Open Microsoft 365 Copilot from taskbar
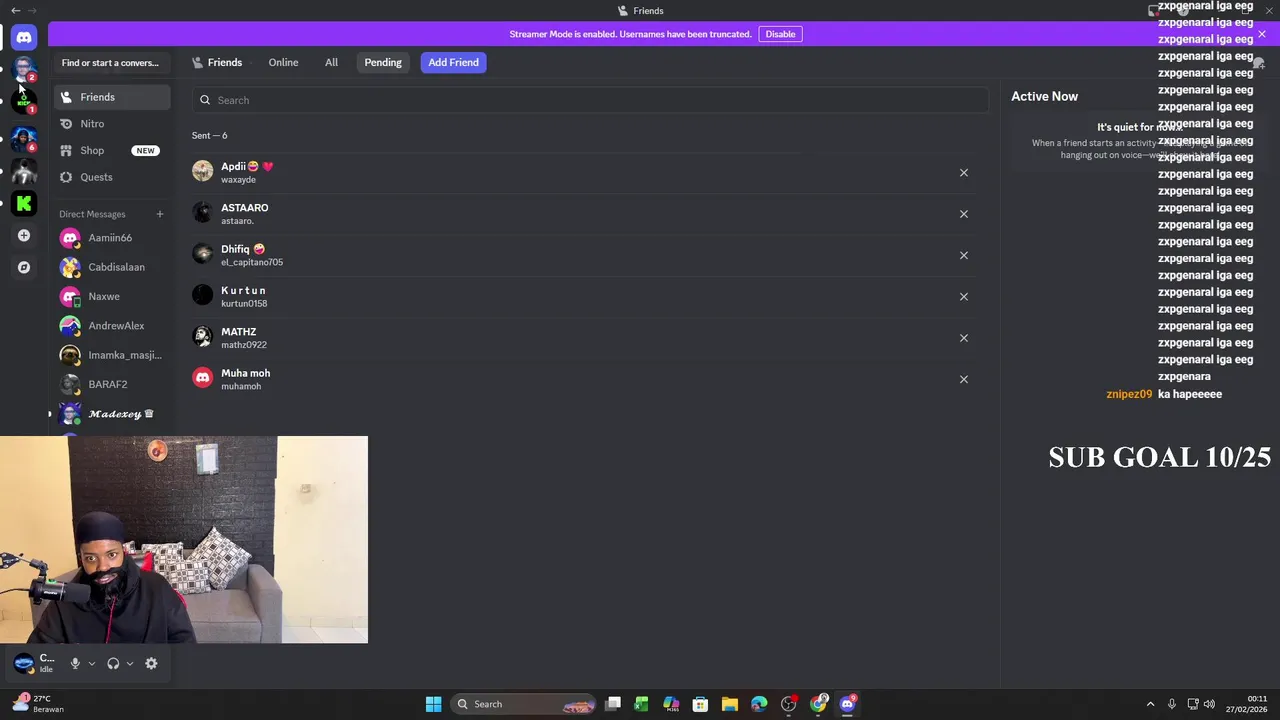The height and width of the screenshot is (720, 1280). 671,704
